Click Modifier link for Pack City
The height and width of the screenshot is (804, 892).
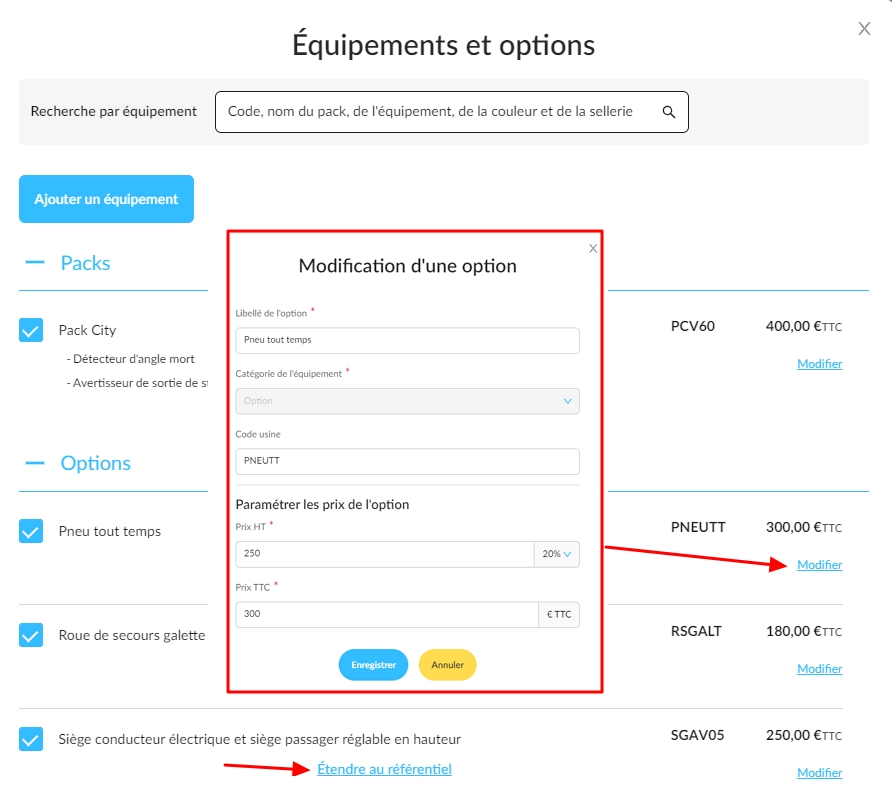point(819,364)
